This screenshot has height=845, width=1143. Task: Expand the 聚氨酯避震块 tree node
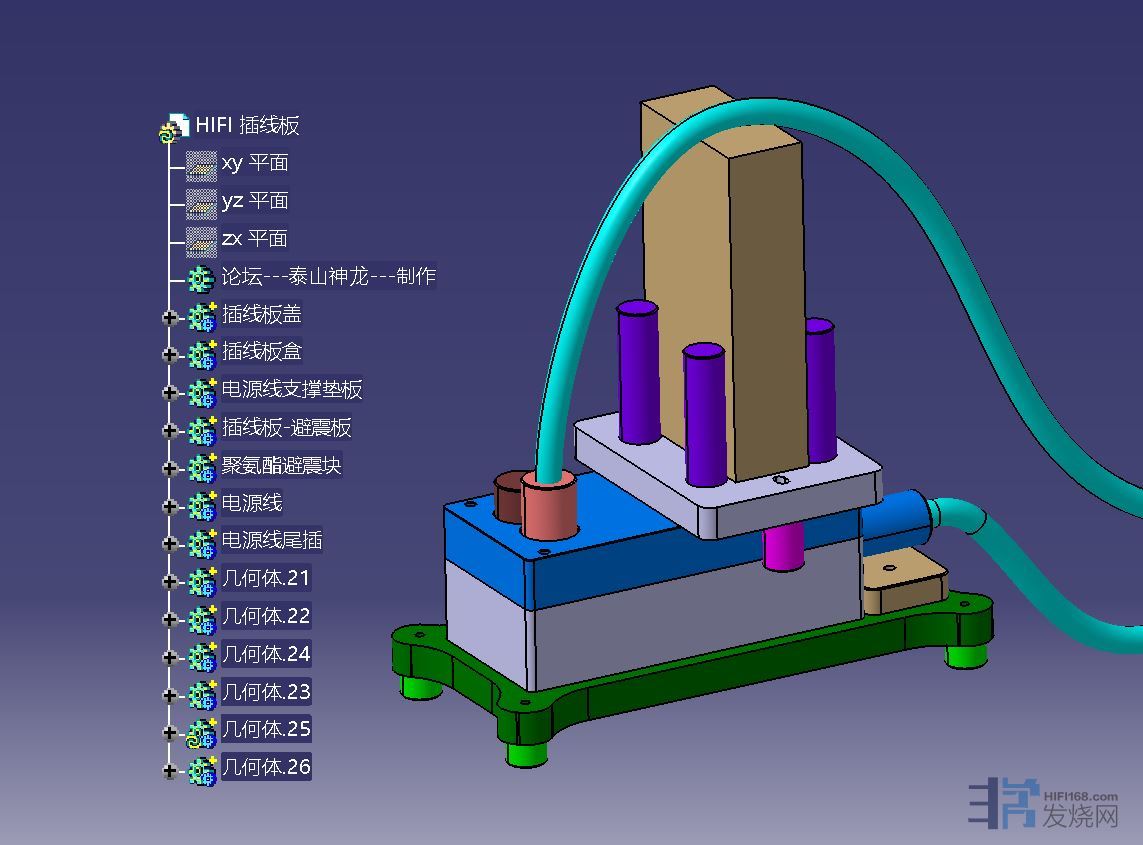(170, 468)
